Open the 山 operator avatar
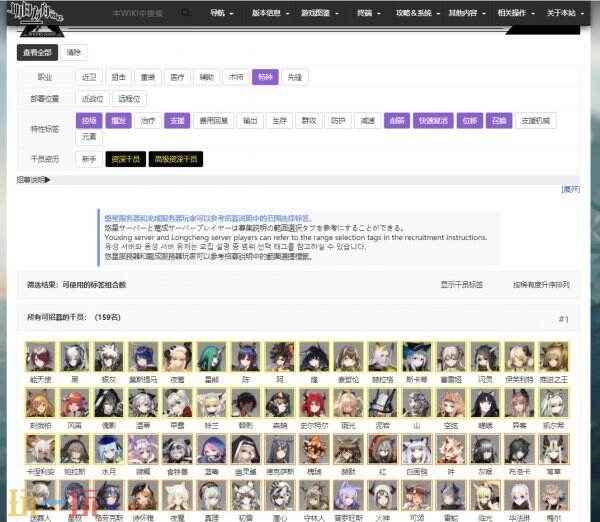The image size is (600, 522). (417, 403)
